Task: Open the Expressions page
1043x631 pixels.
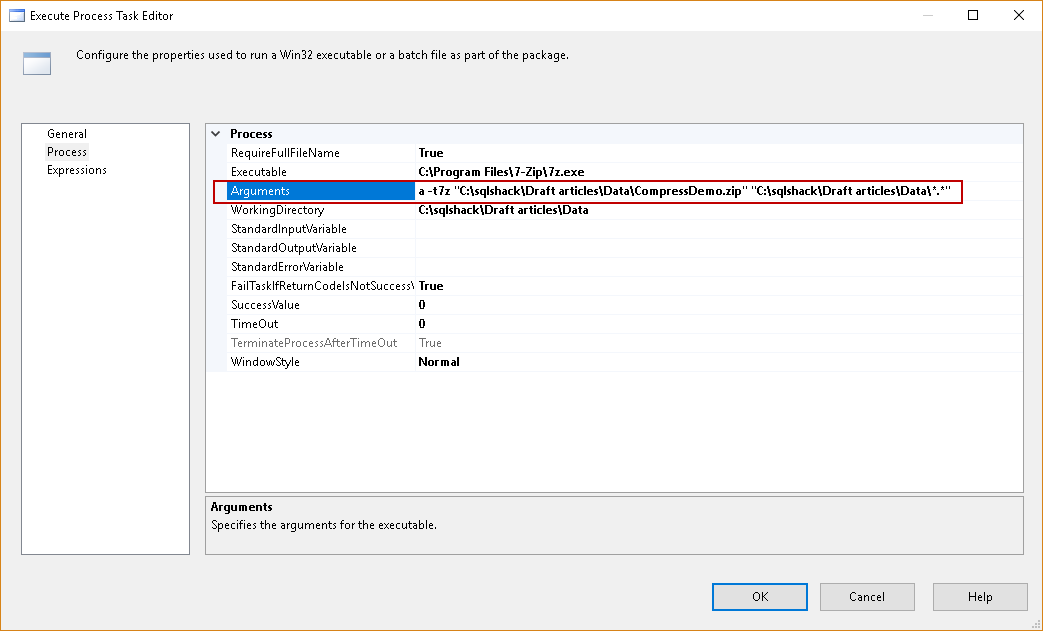Action: coord(77,170)
